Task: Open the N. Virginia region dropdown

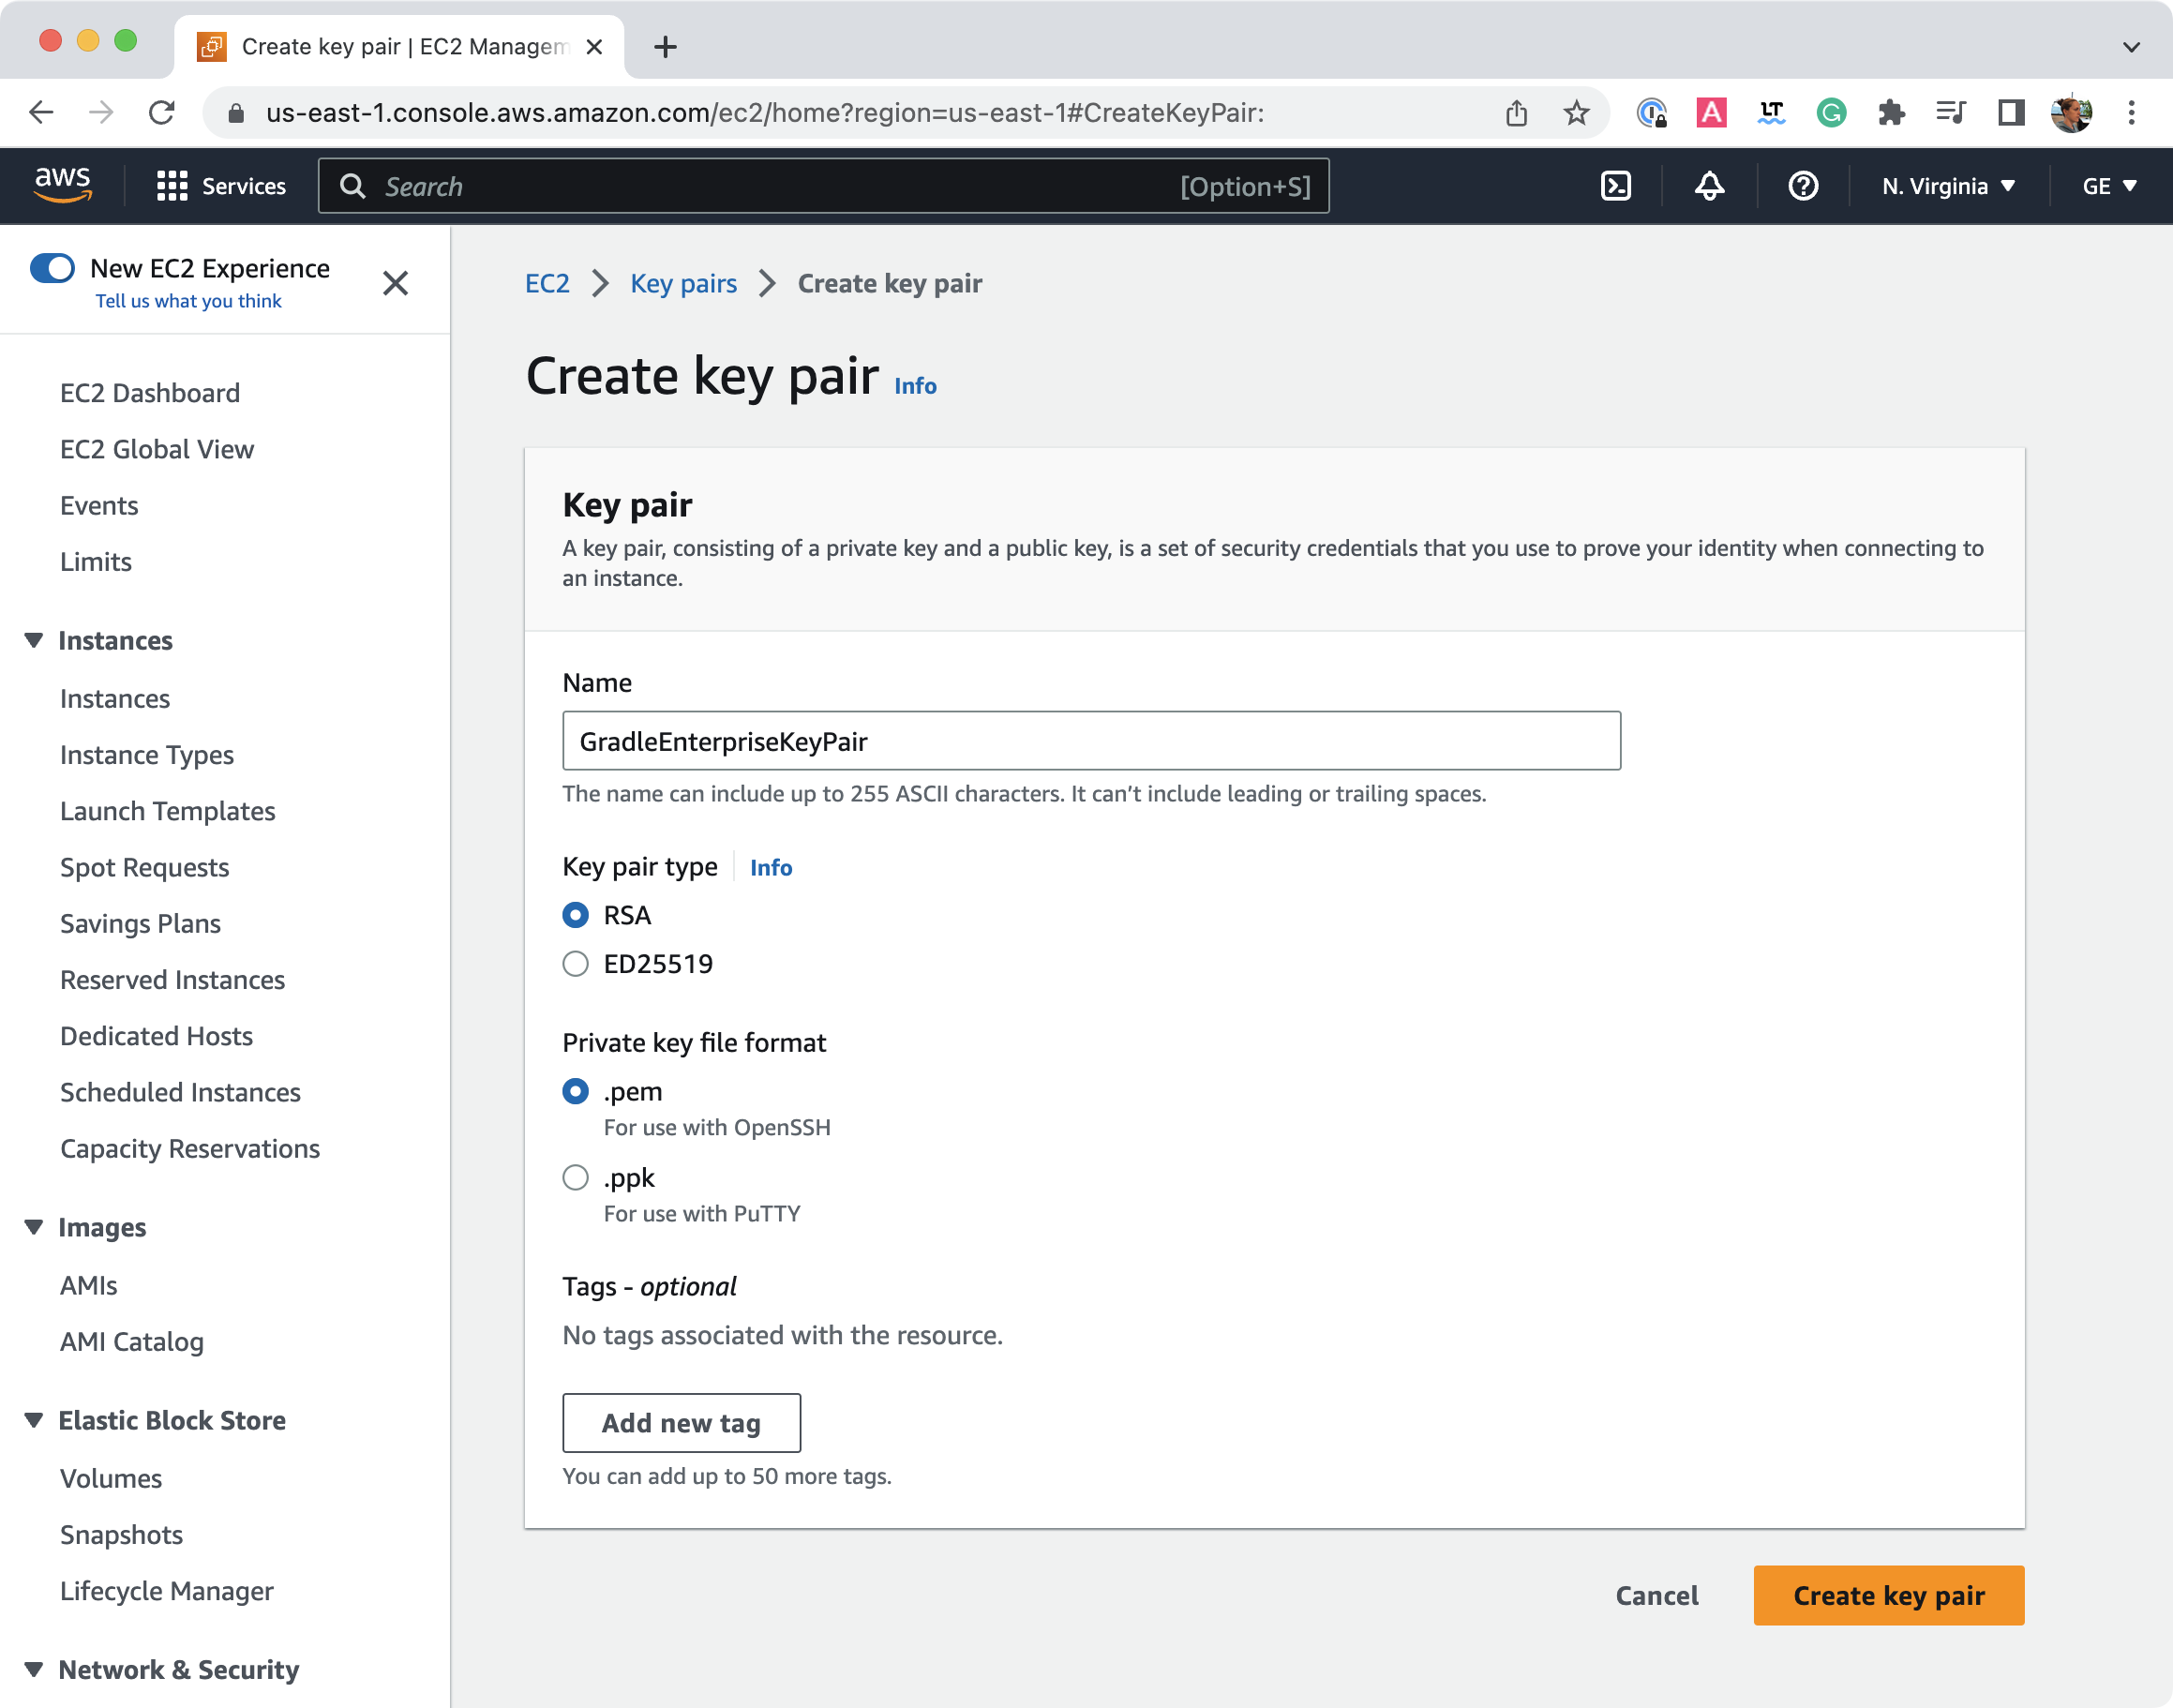Action: [1947, 186]
